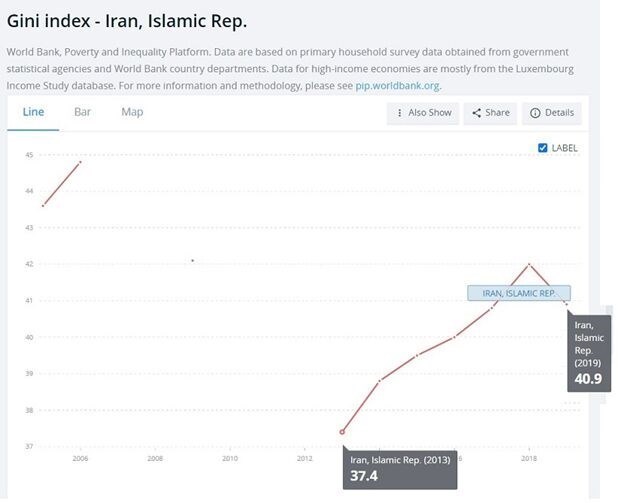Screen dimensions: 618x503
Task: Uncheck the LABEL checkbox
Action: [x=543, y=148]
